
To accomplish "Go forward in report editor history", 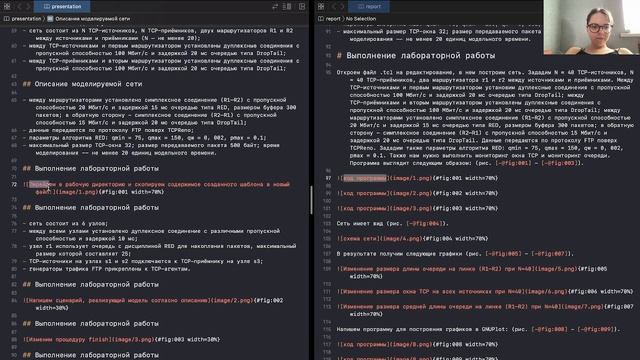I will point(342,6).
